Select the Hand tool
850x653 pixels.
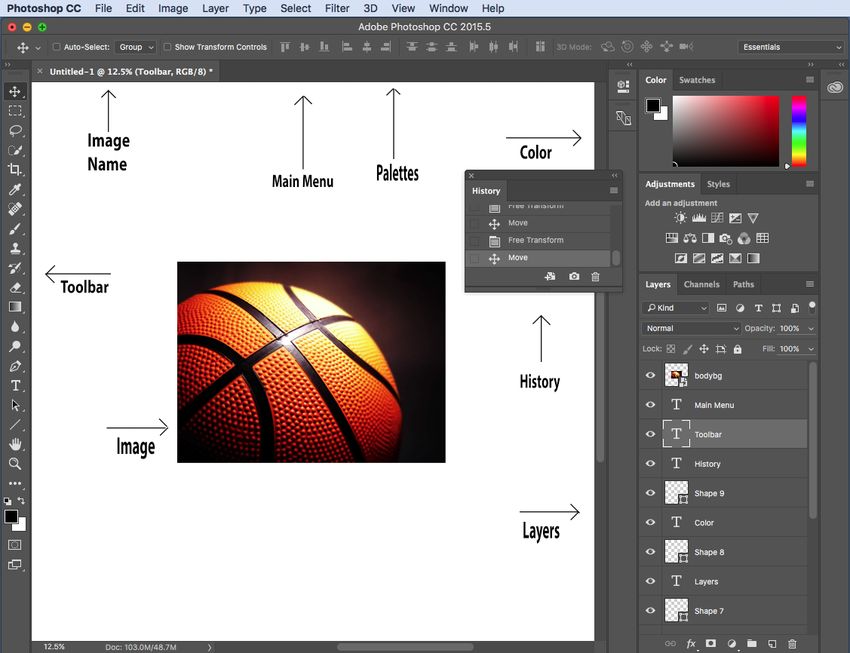(15, 444)
